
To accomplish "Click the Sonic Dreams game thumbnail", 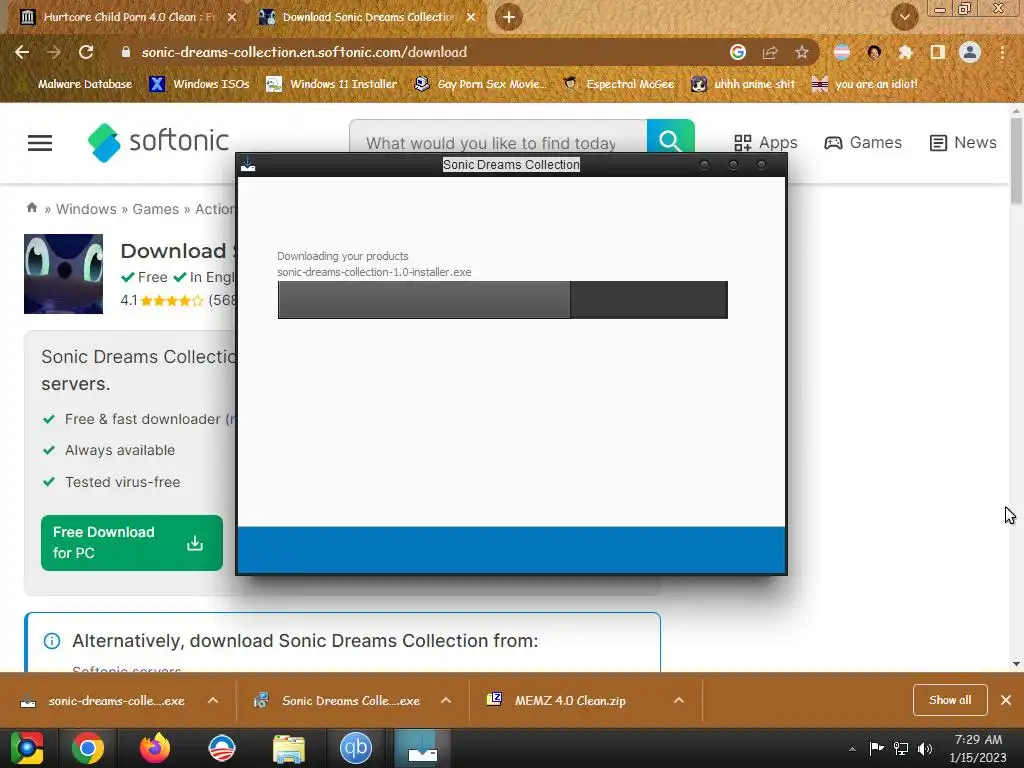I will 63,274.
